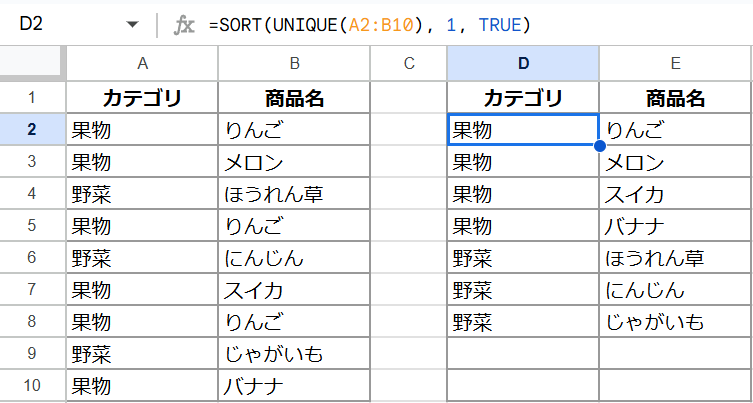Click cell E1 header 商品名
Screen dimensions: 753x403
click(675, 98)
